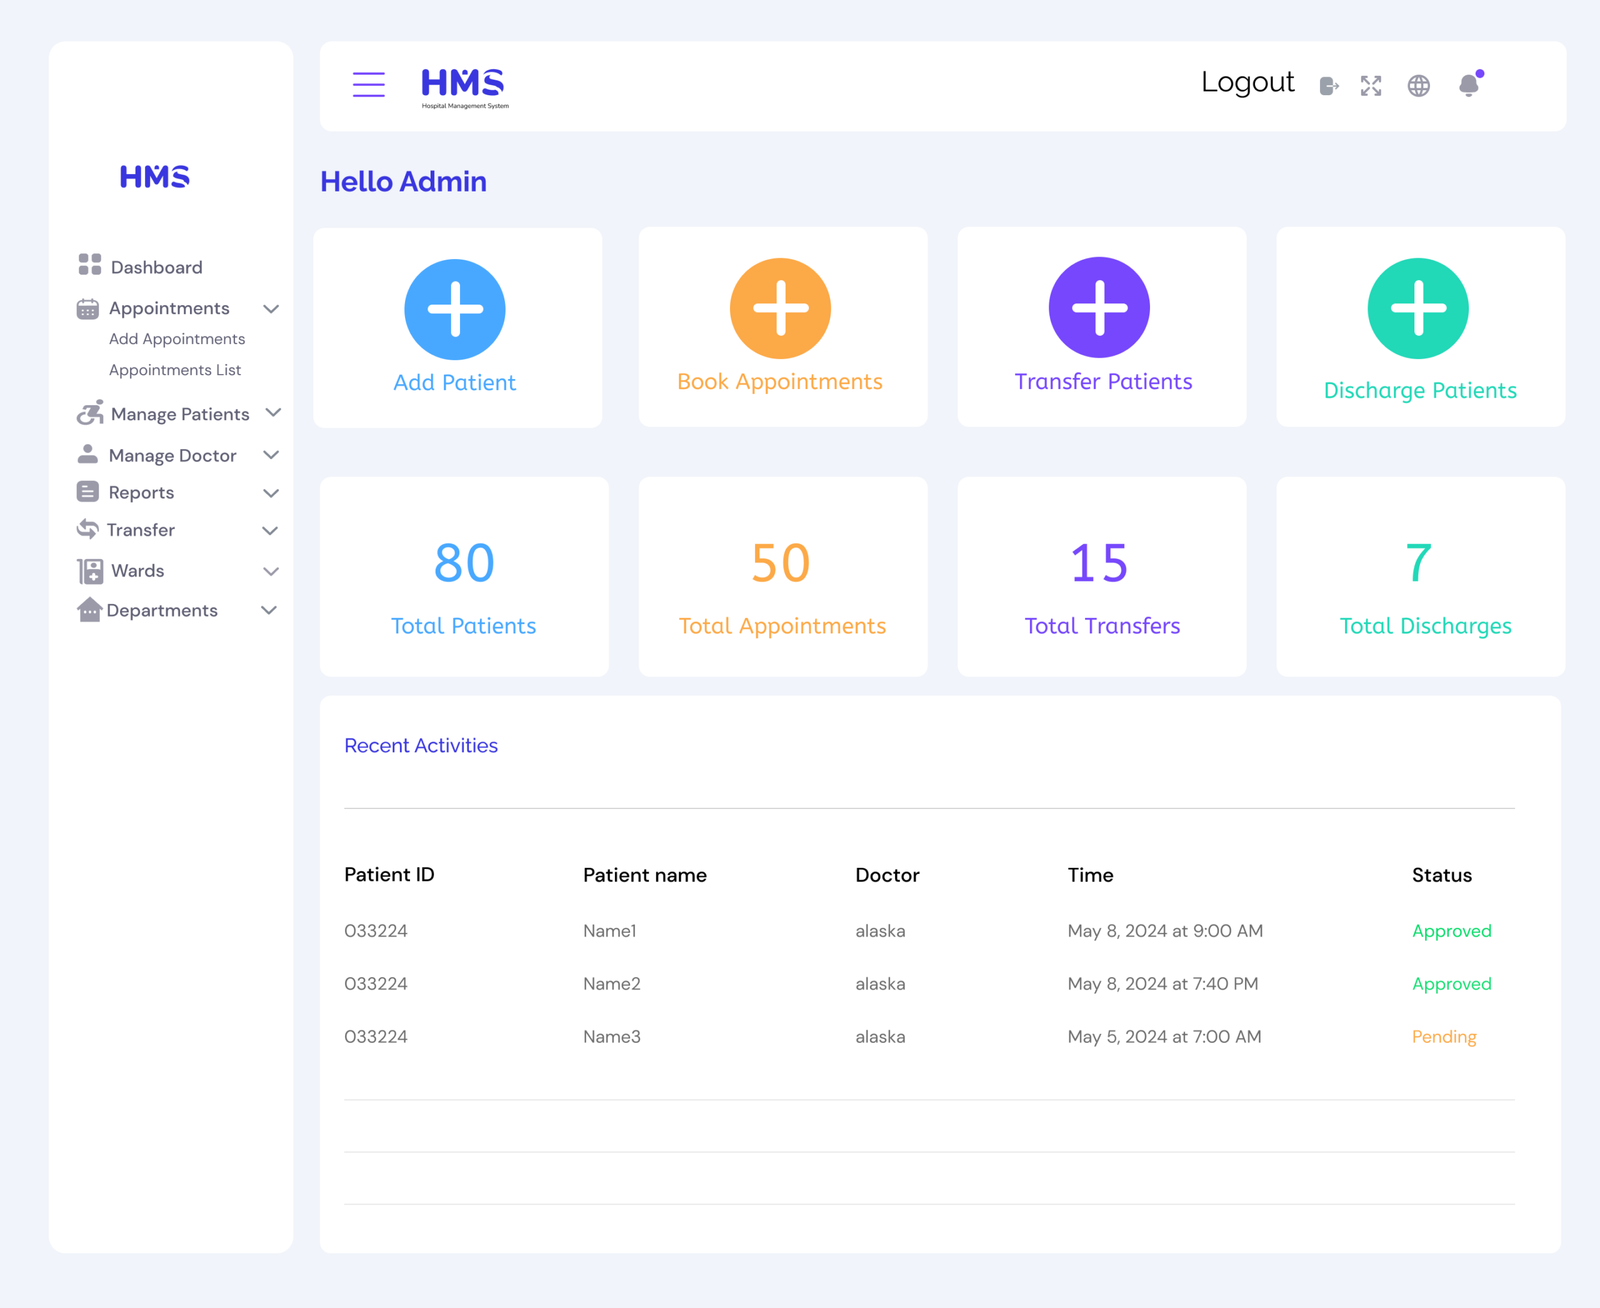
Task: Expand the Reports section chevron
Action: pos(271,493)
